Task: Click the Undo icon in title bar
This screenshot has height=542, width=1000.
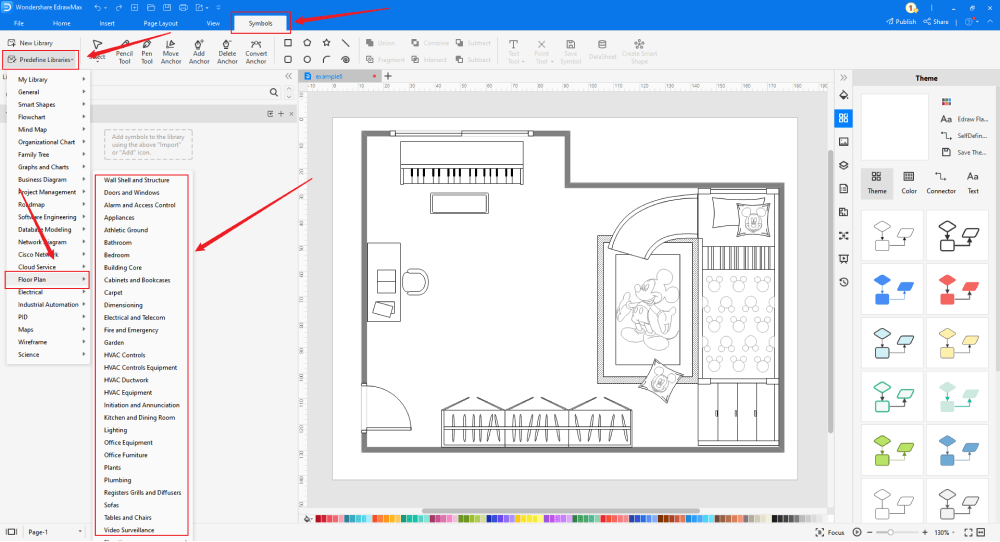Action: point(98,8)
